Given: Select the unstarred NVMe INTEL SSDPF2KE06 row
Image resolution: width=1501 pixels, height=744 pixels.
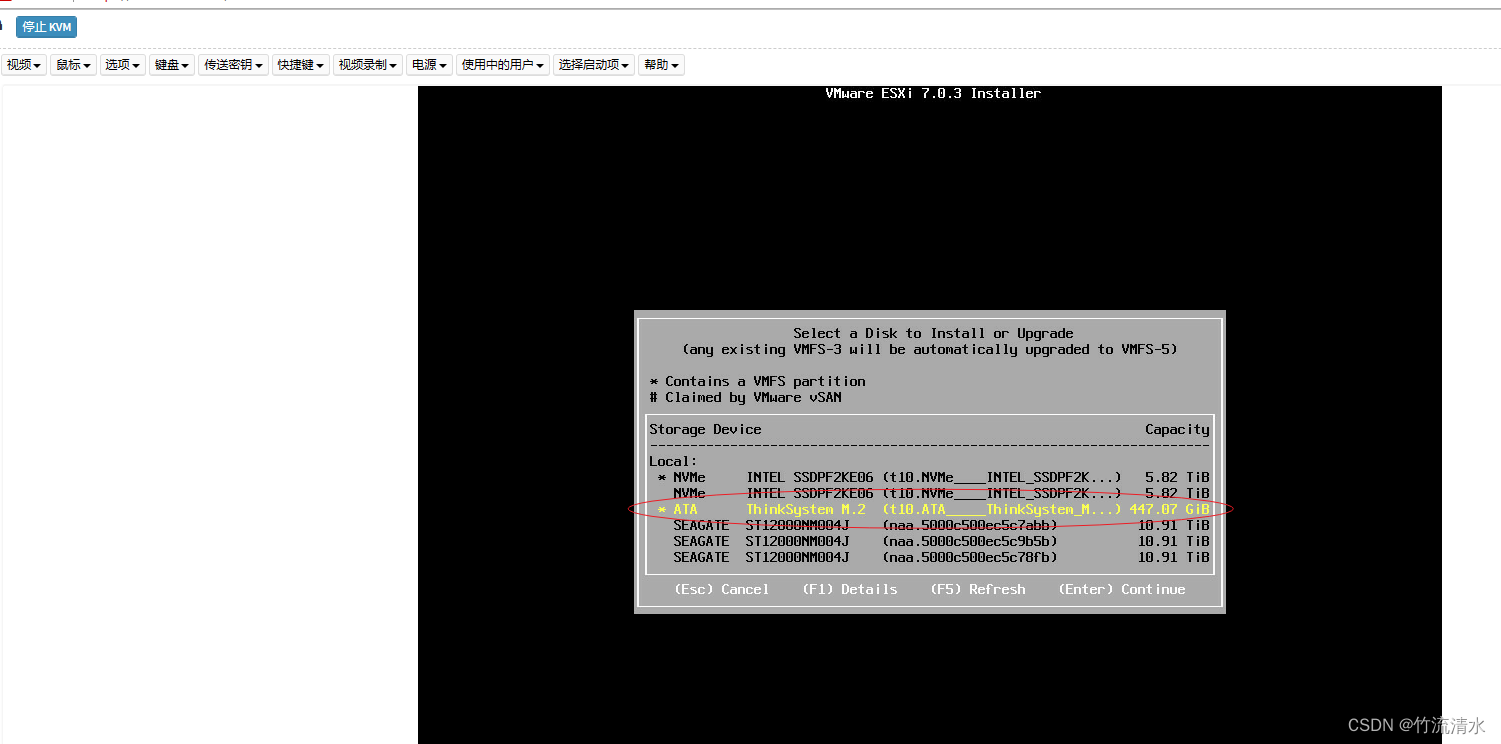Looking at the screenshot, I should coord(930,493).
